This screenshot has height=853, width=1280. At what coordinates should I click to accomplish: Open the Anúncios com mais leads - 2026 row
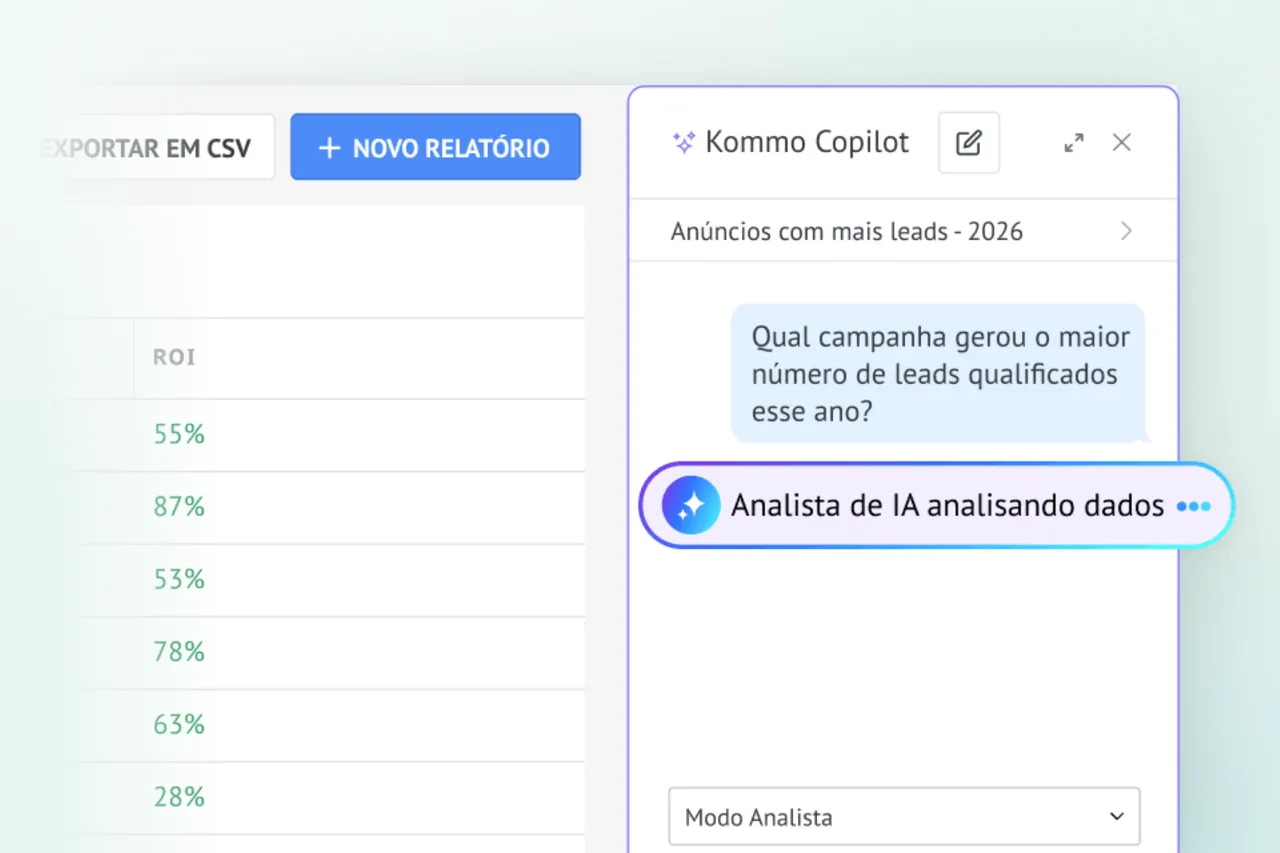[903, 231]
